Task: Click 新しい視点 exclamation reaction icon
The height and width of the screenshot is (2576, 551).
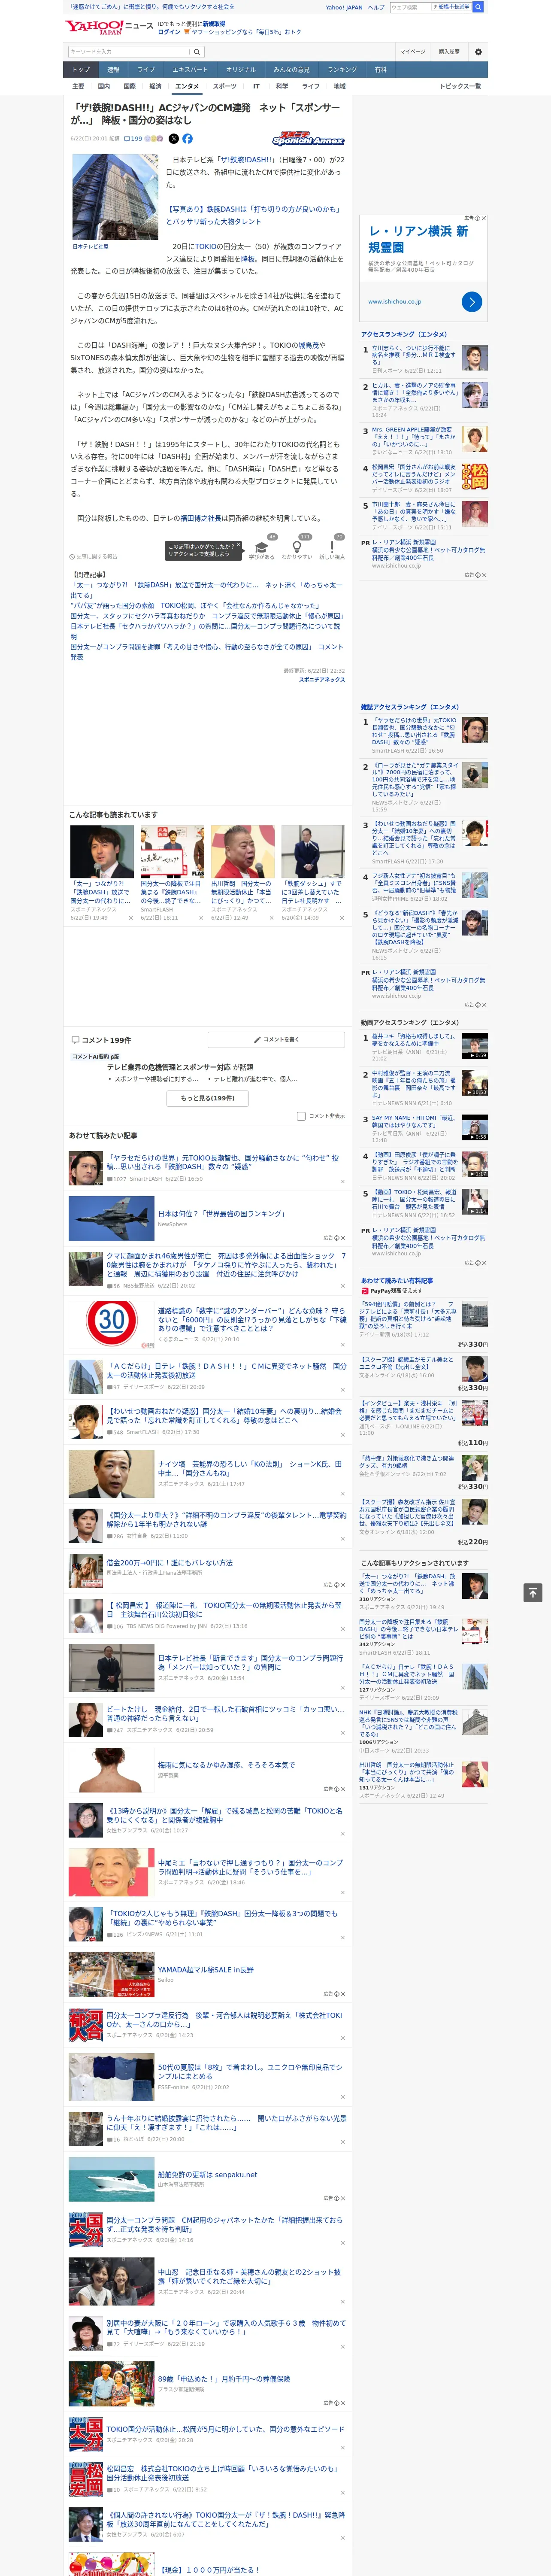Action: (x=332, y=547)
